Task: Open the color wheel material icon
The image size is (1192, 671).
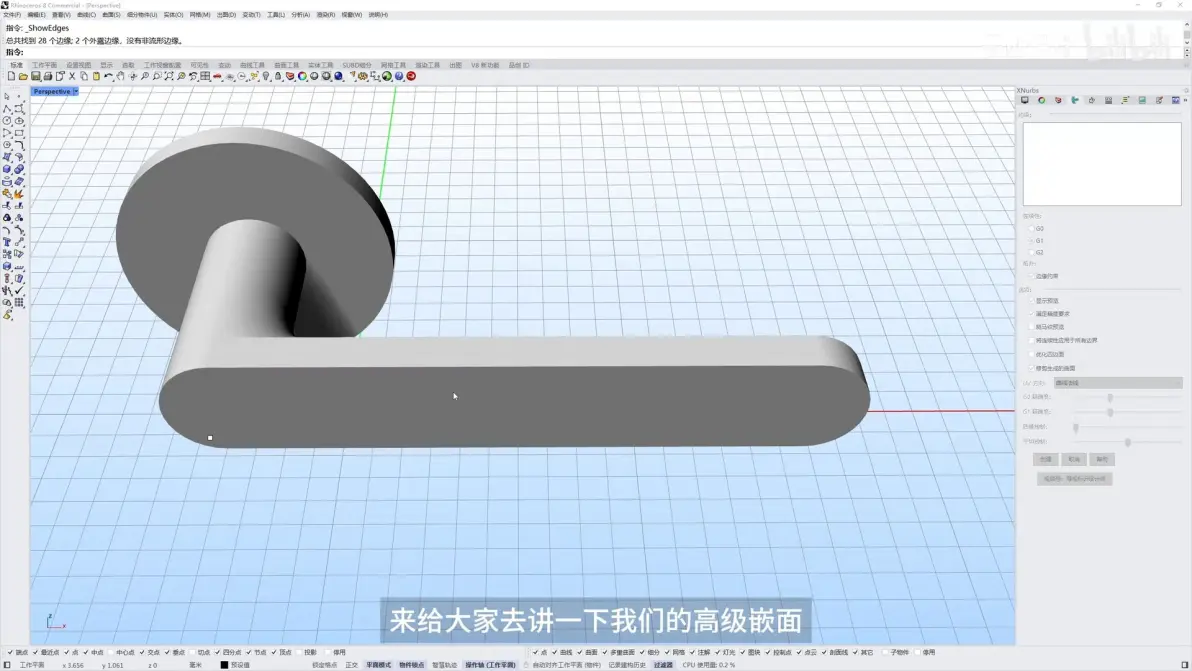Action: point(302,77)
